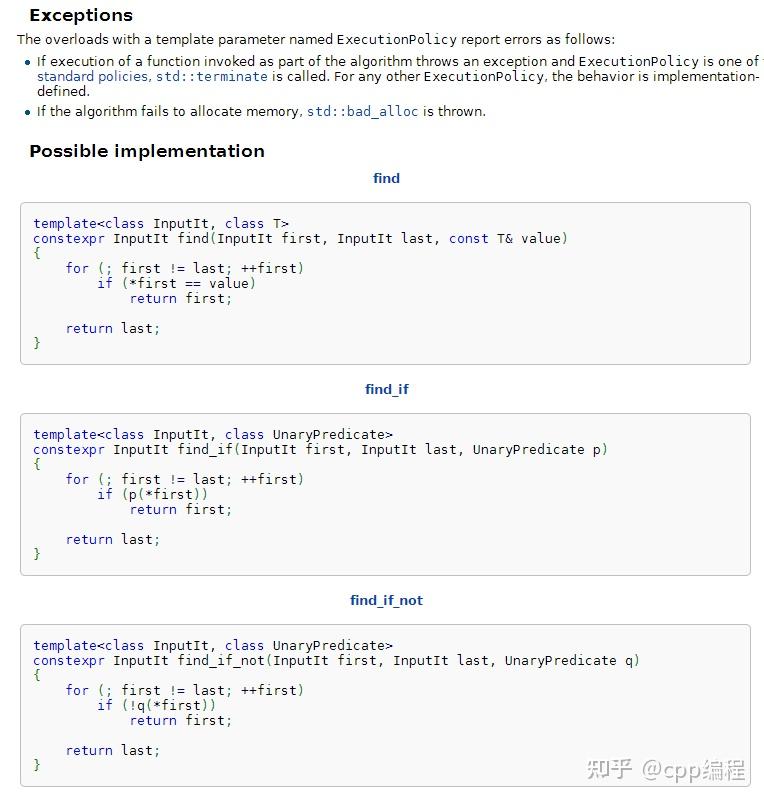
Task: Click inside the find_if code block
Action: tap(385, 494)
